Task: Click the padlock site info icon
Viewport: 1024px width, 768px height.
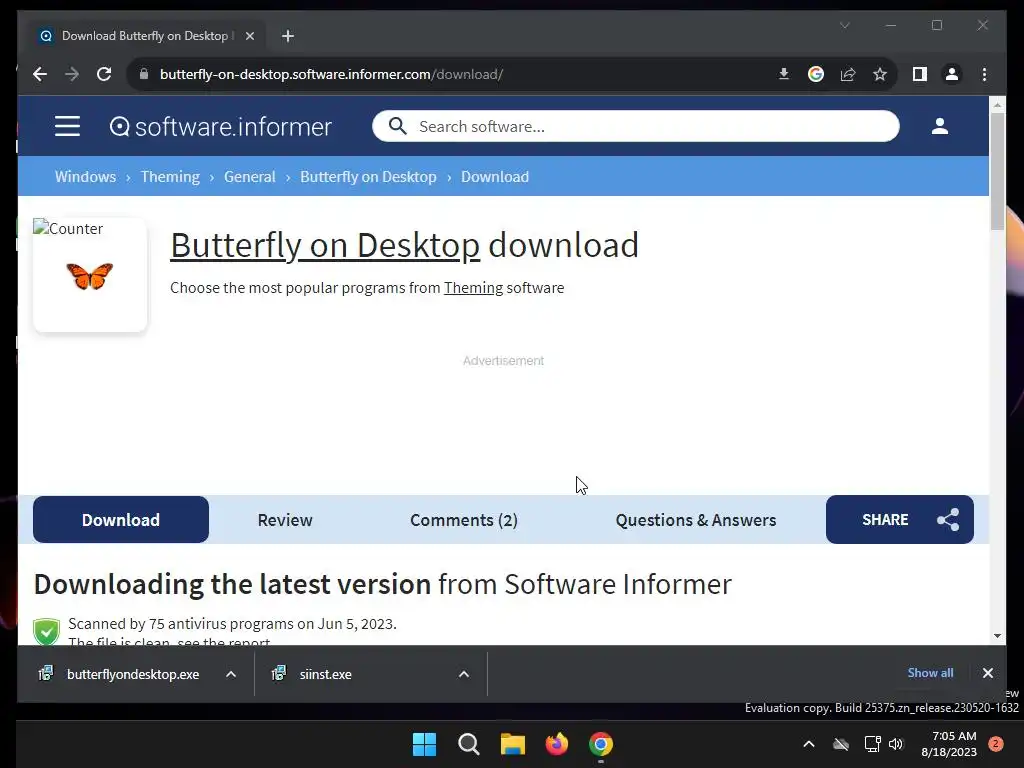Action: 144,74
